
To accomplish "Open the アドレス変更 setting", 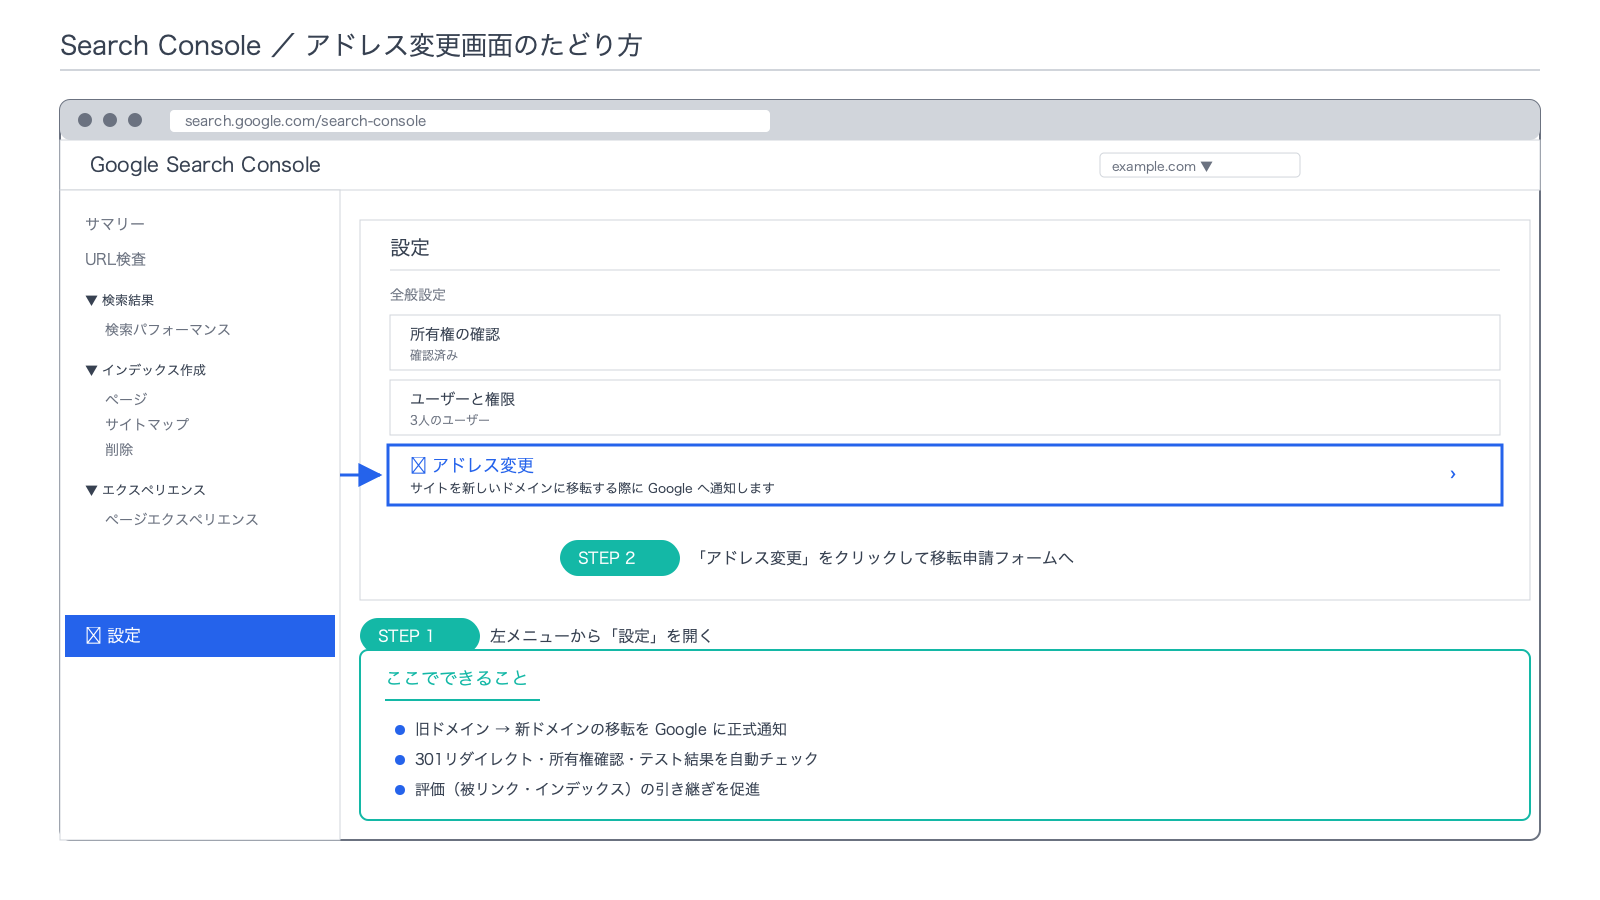I will pyautogui.click(x=944, y=475).
